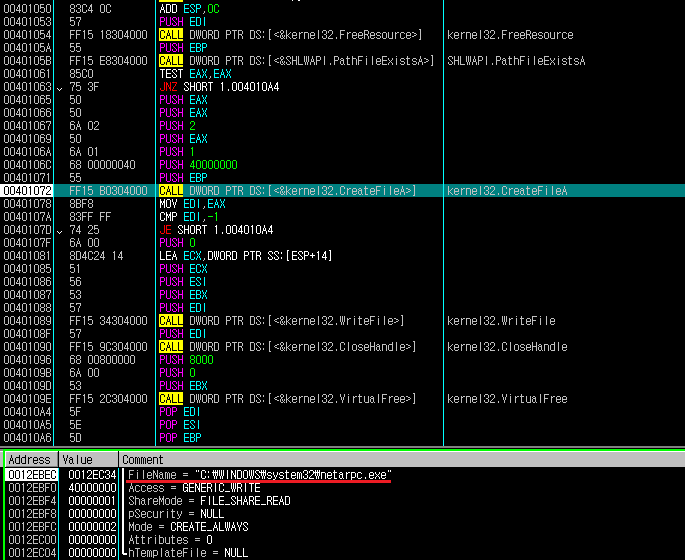This screenshot has width=685, height=560.
Task: Click the kernel32.CloseHandle comment text
Action: (507, 347)
